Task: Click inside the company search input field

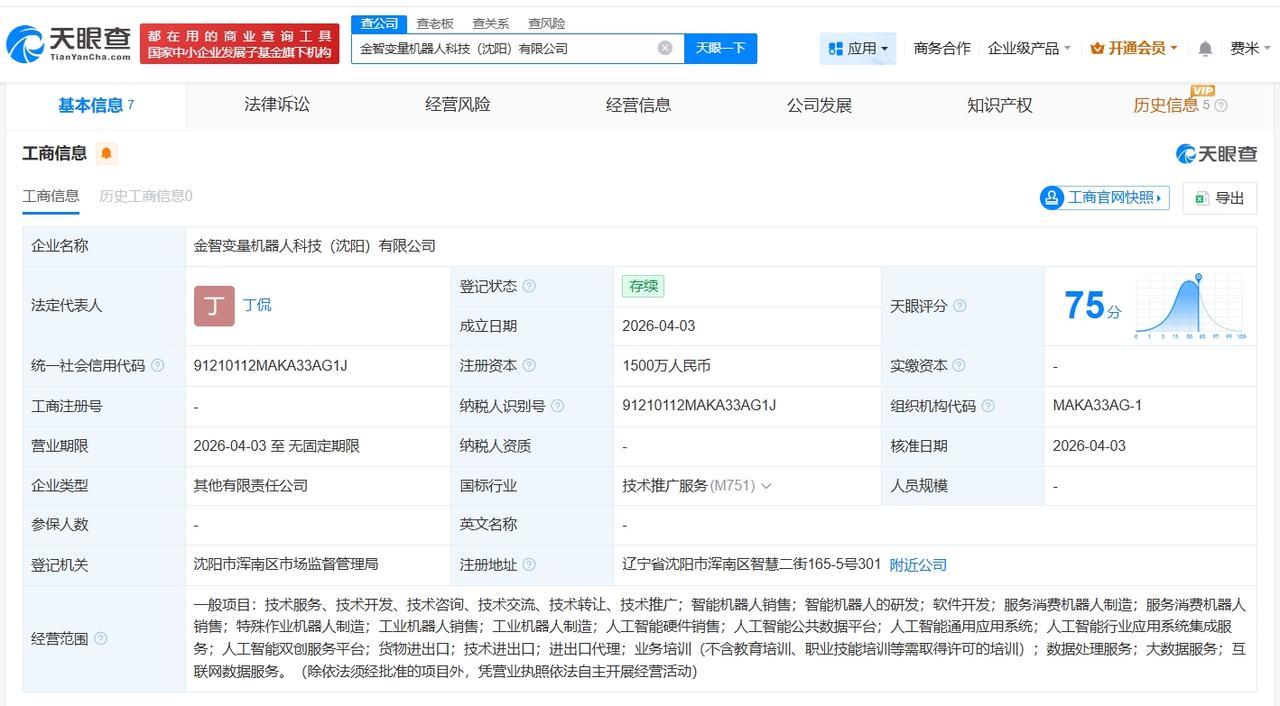Action: point(500,47)
